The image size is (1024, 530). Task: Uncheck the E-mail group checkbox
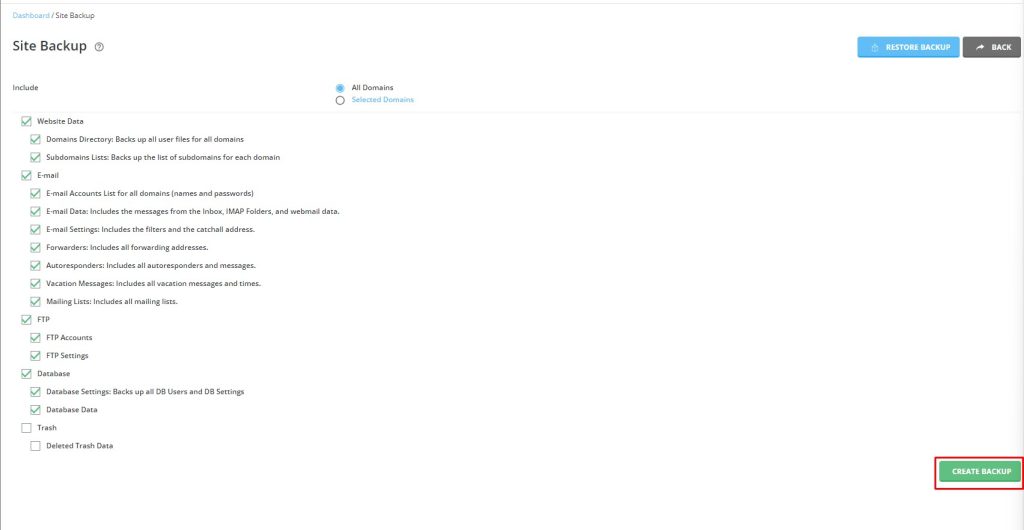pyautogui.click(x=26, y=176)
